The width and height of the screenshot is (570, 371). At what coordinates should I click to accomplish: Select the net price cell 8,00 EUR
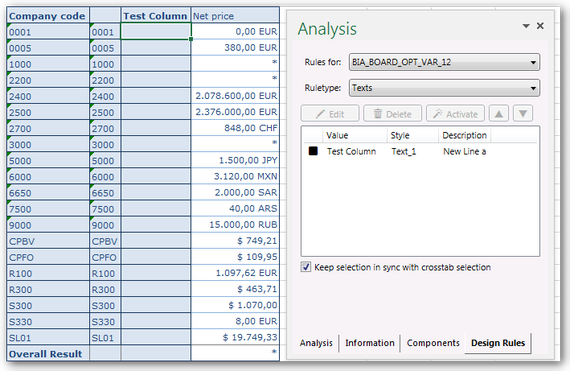[x=235, y=321]
